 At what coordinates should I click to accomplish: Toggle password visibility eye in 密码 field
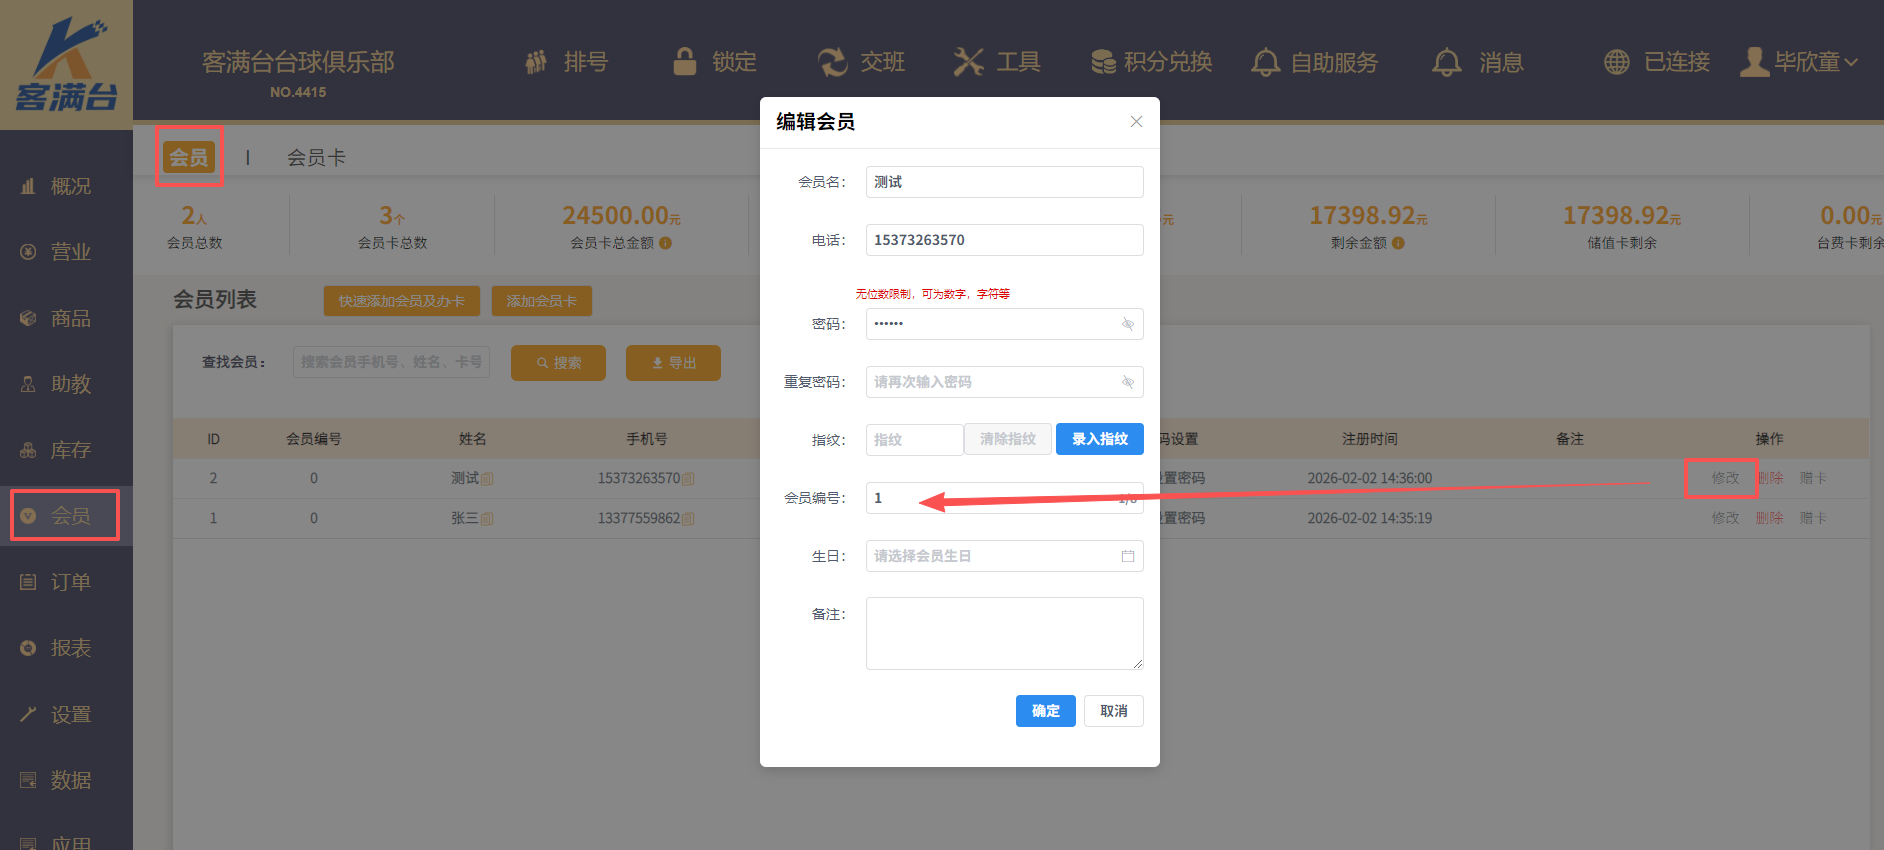[x=1127, y=324]
